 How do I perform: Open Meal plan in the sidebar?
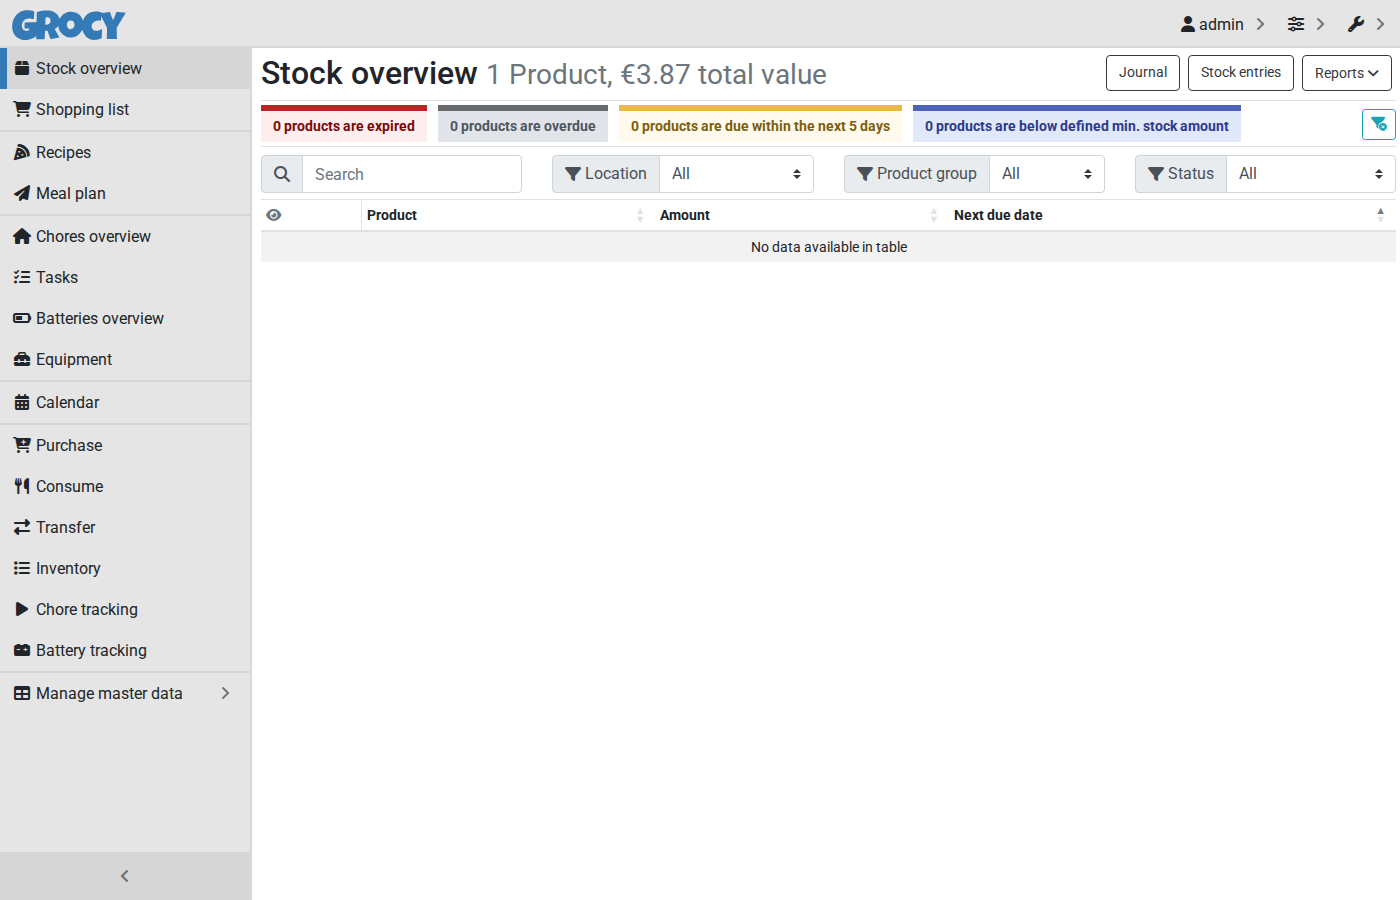pyautogui.click(x=125, y=193)
